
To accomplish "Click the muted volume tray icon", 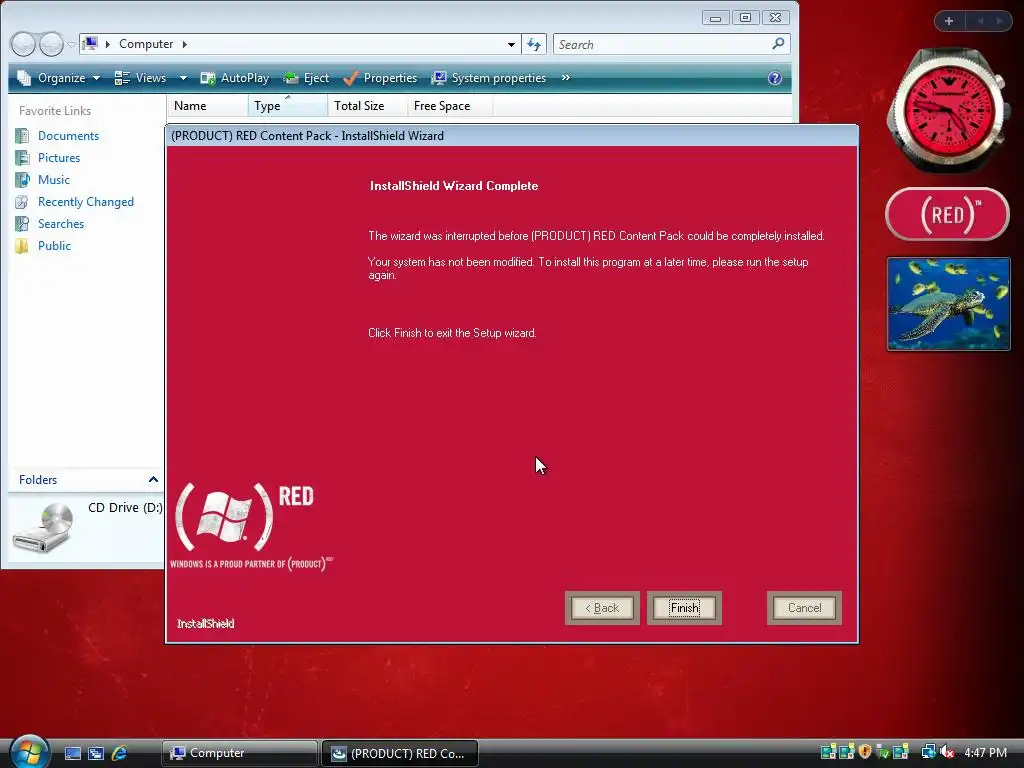I will tap(947, 752).
